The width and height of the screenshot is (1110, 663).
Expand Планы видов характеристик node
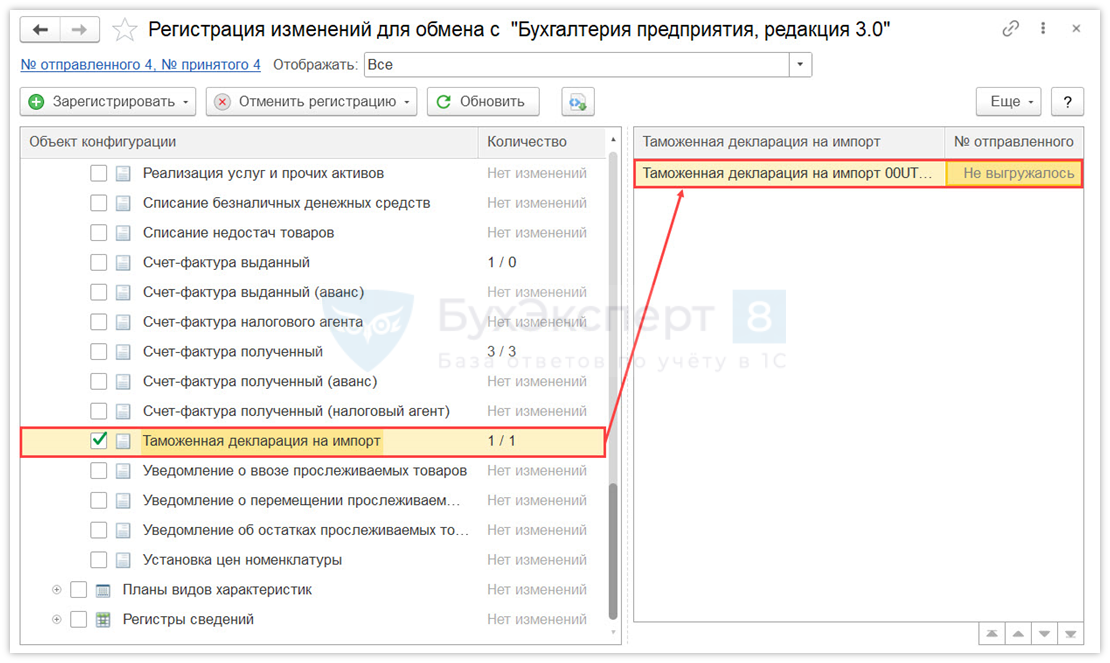click(57, 589)
